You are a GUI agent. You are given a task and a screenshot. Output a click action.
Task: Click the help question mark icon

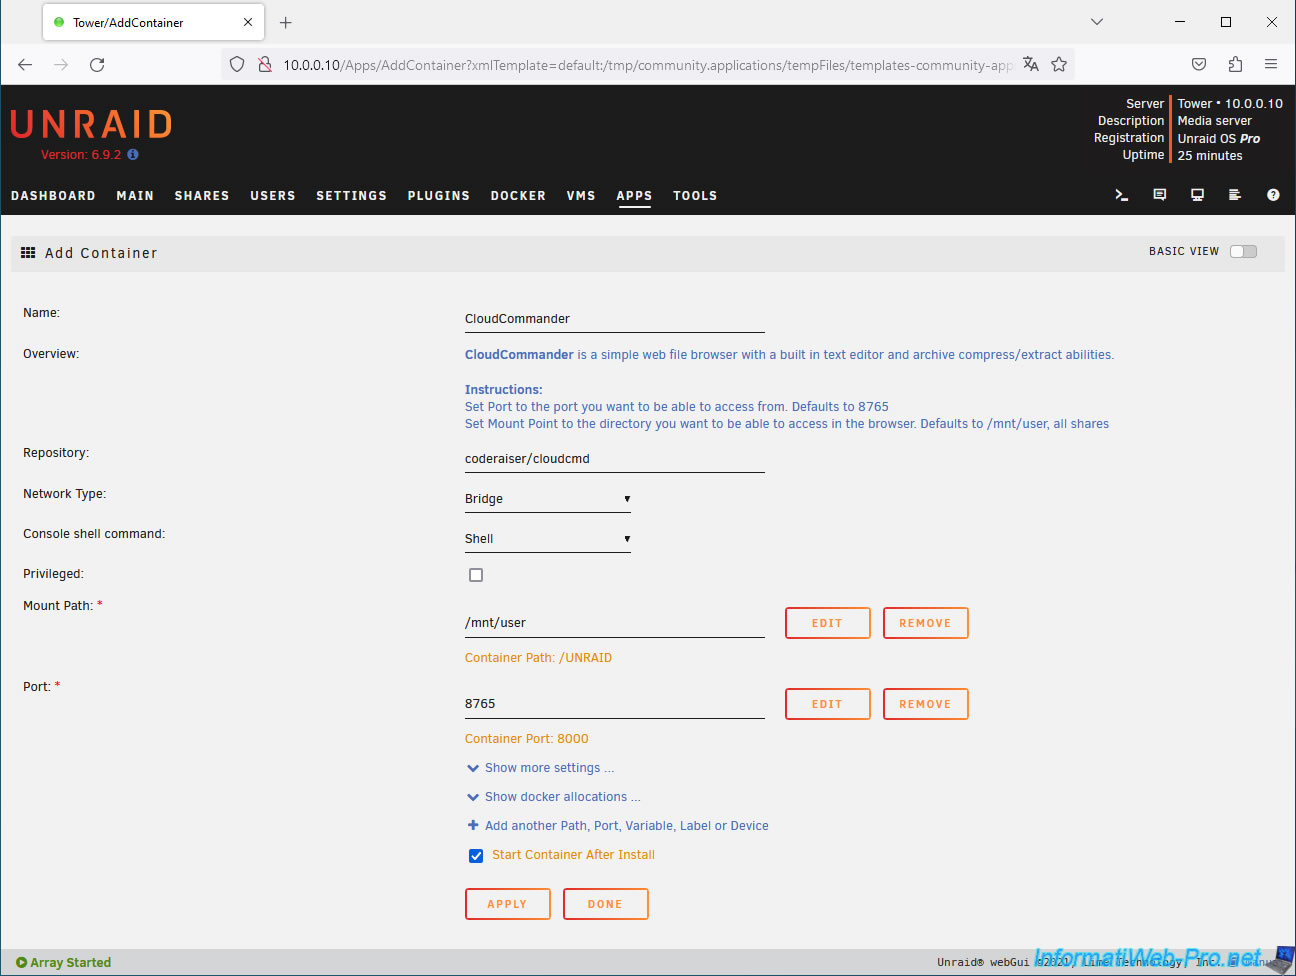coord(1273,195)
